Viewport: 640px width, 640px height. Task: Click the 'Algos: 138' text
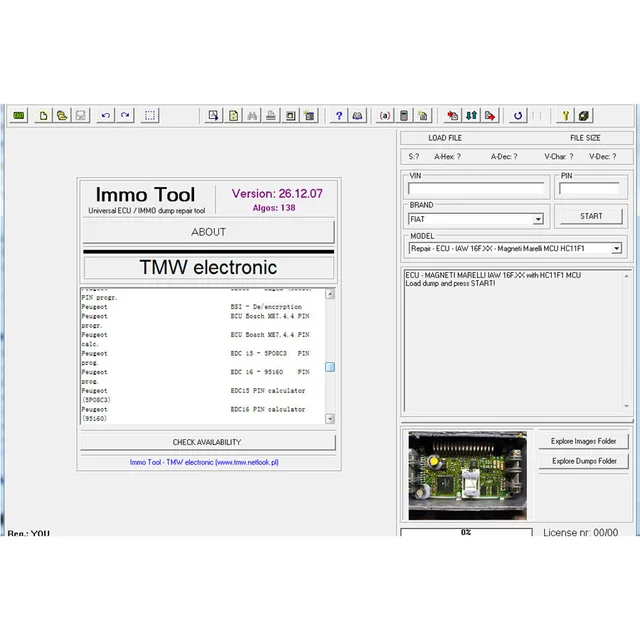274,208
